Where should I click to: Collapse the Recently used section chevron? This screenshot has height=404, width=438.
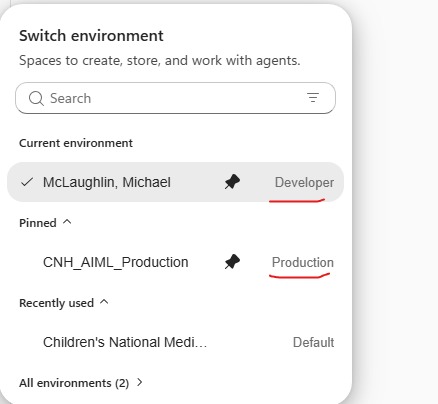point(104,302)
